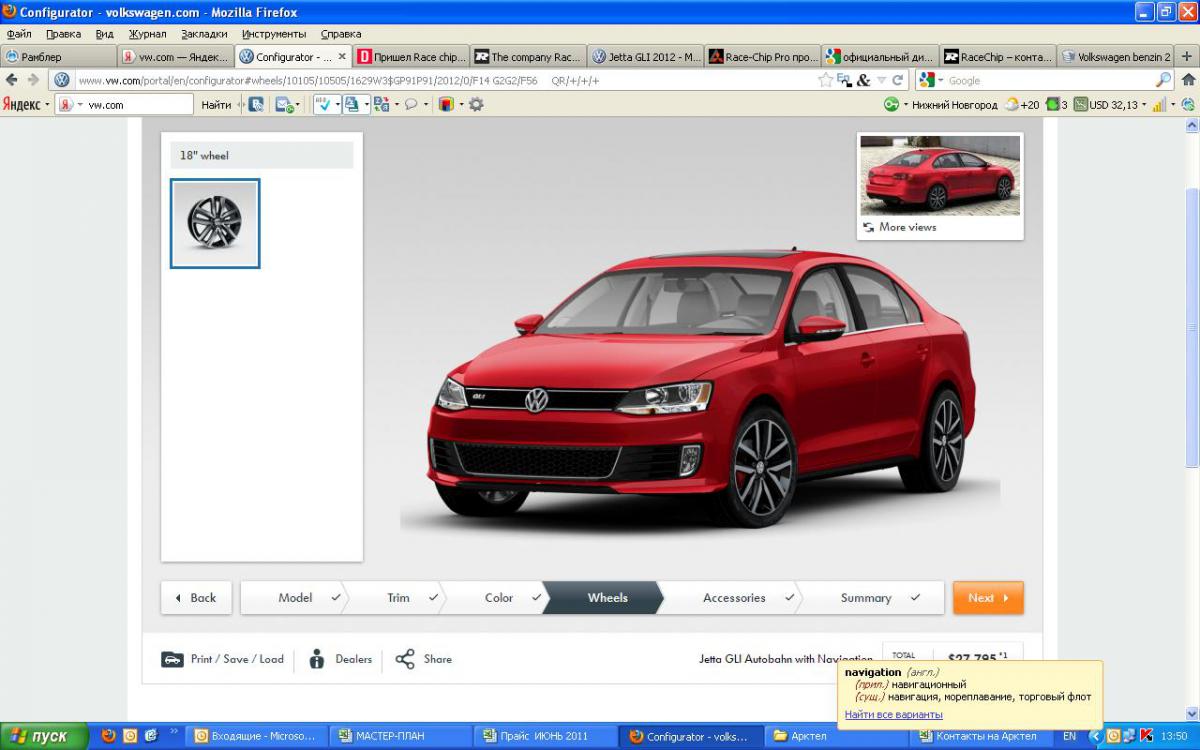Click the search magnifier in the Google box

1163,80
